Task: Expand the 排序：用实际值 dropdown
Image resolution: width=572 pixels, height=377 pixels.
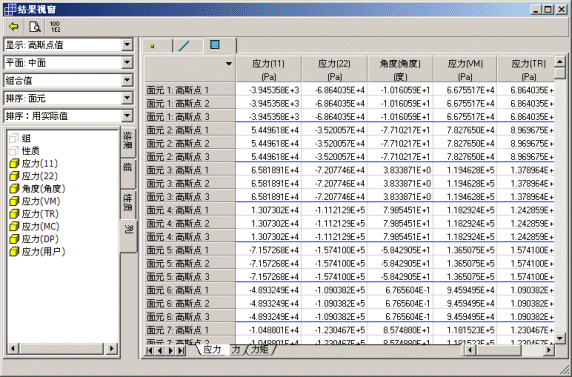Action: (127, 116)
